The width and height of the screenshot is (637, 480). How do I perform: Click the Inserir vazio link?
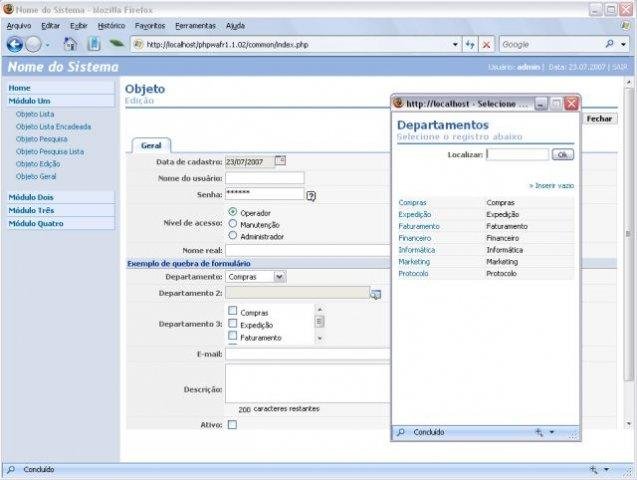551,186
